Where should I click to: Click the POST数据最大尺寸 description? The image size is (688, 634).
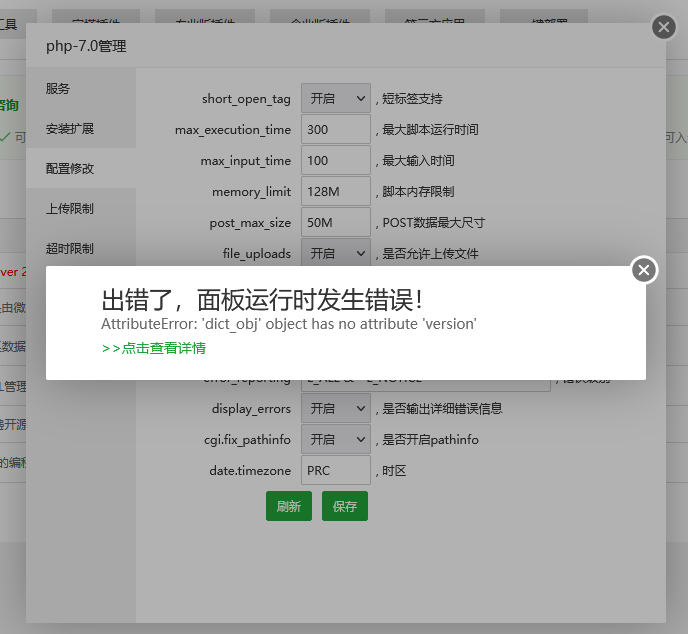pyautogui.click(x=434, y=222)
